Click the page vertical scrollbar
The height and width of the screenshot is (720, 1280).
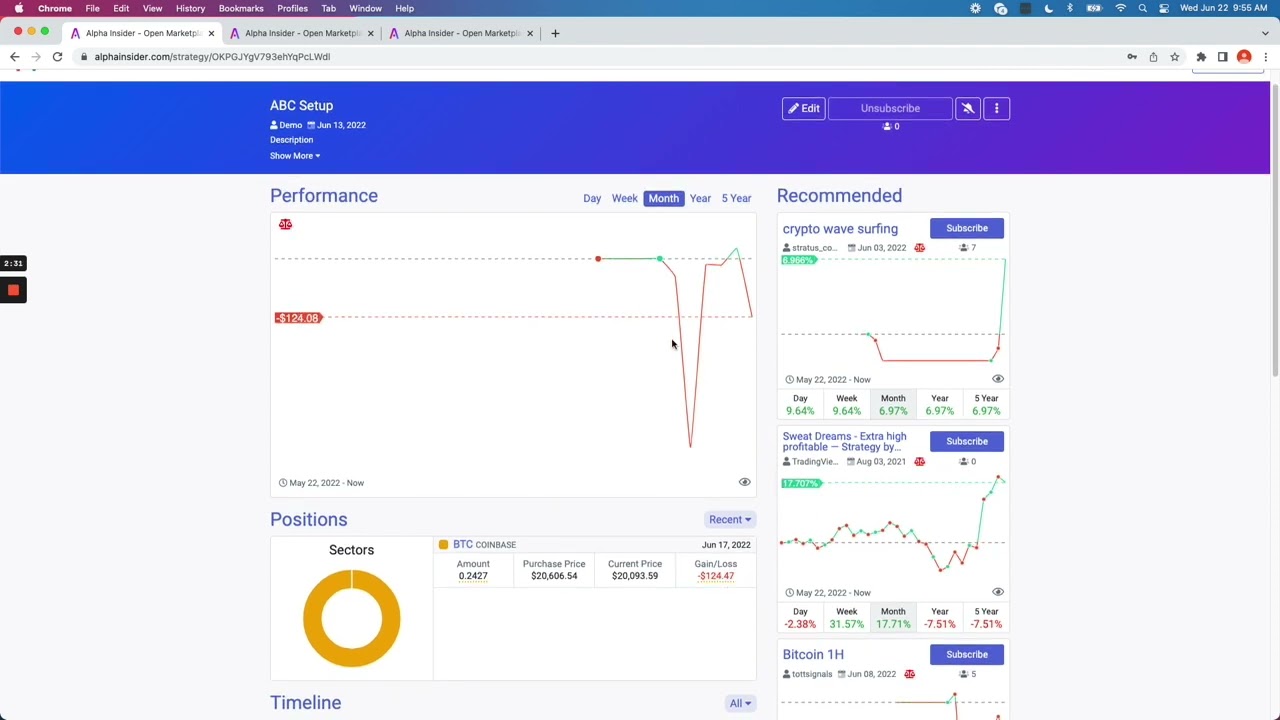click(x=1275, y=230)
